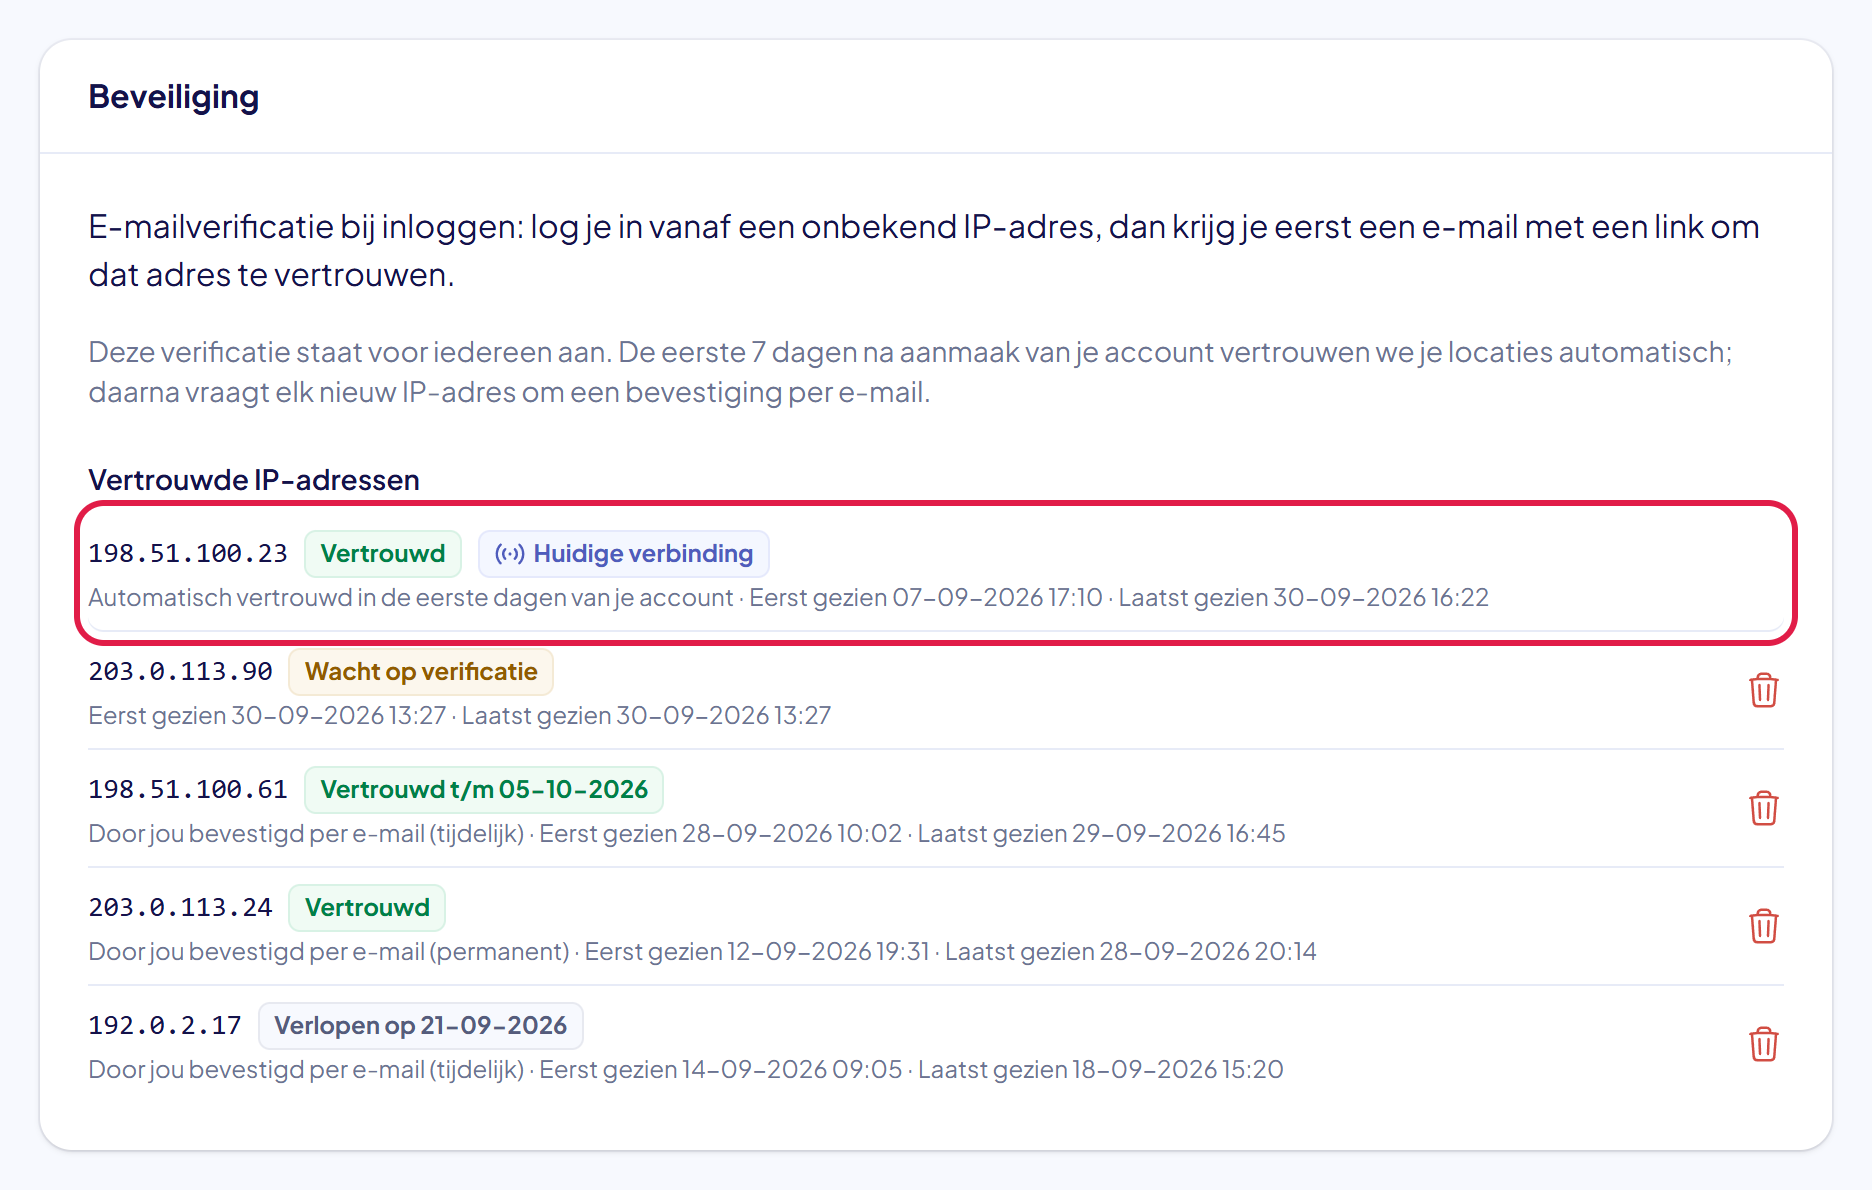Click the detail line ending 'Laatst gezien 29-09-2026 16:45'
Screen dimensions: 1872x1190
click(687, 834)
